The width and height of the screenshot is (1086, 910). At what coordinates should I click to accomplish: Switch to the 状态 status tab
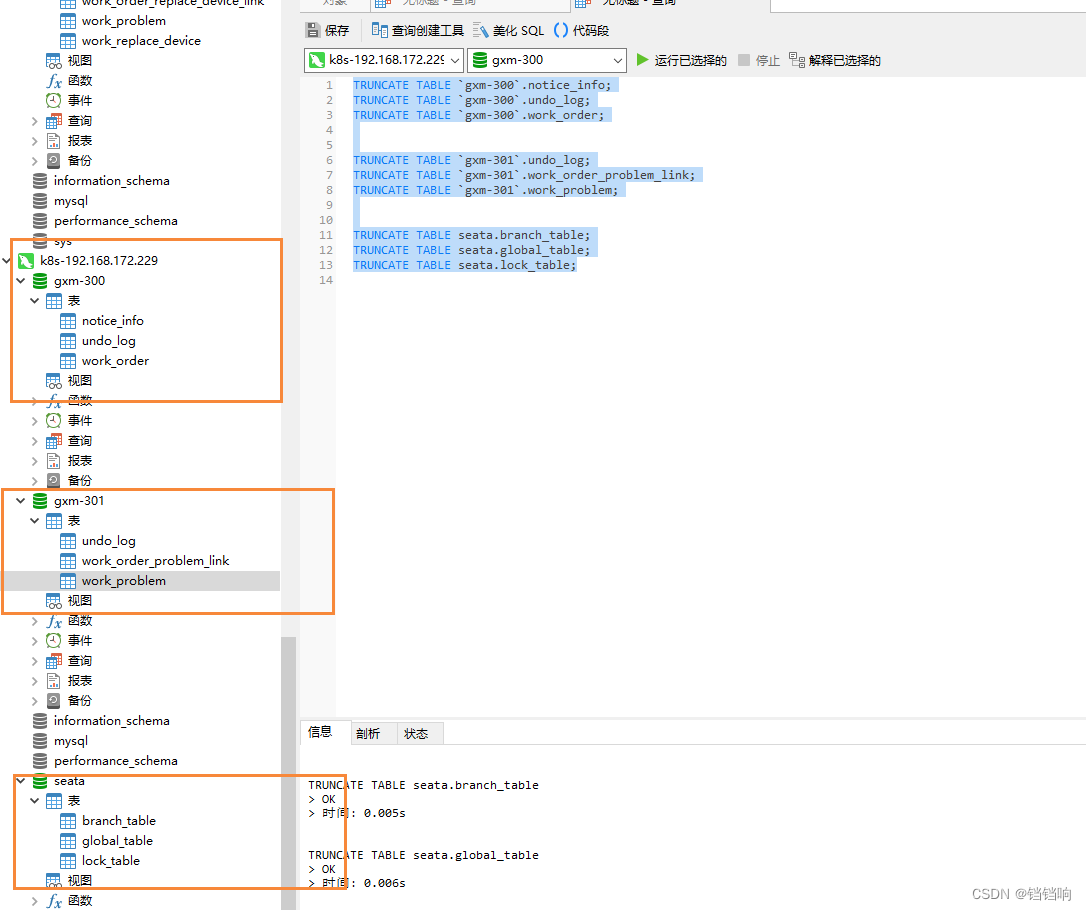(416, 733)
